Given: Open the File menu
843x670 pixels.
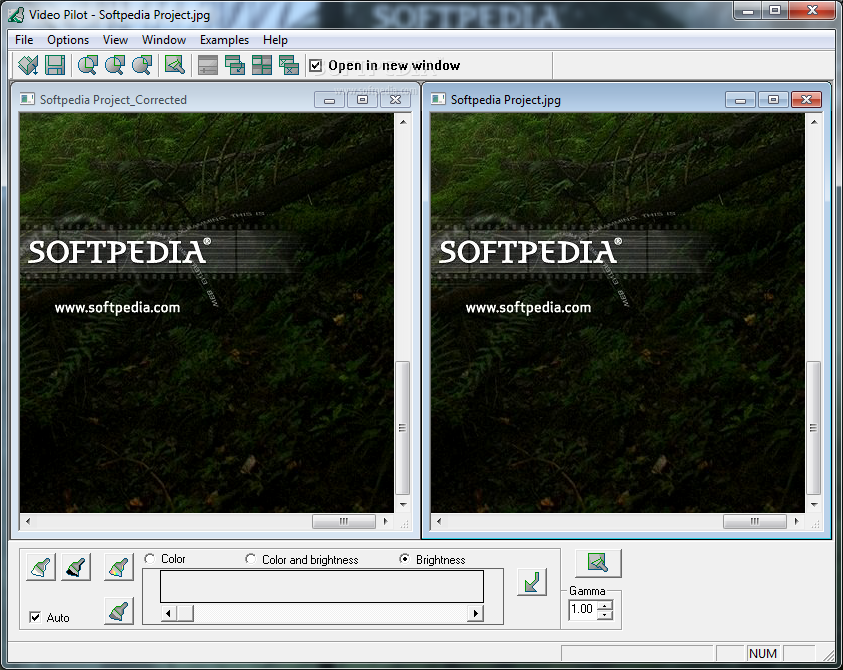Looking at the screenshot, I should click(24, 40).
